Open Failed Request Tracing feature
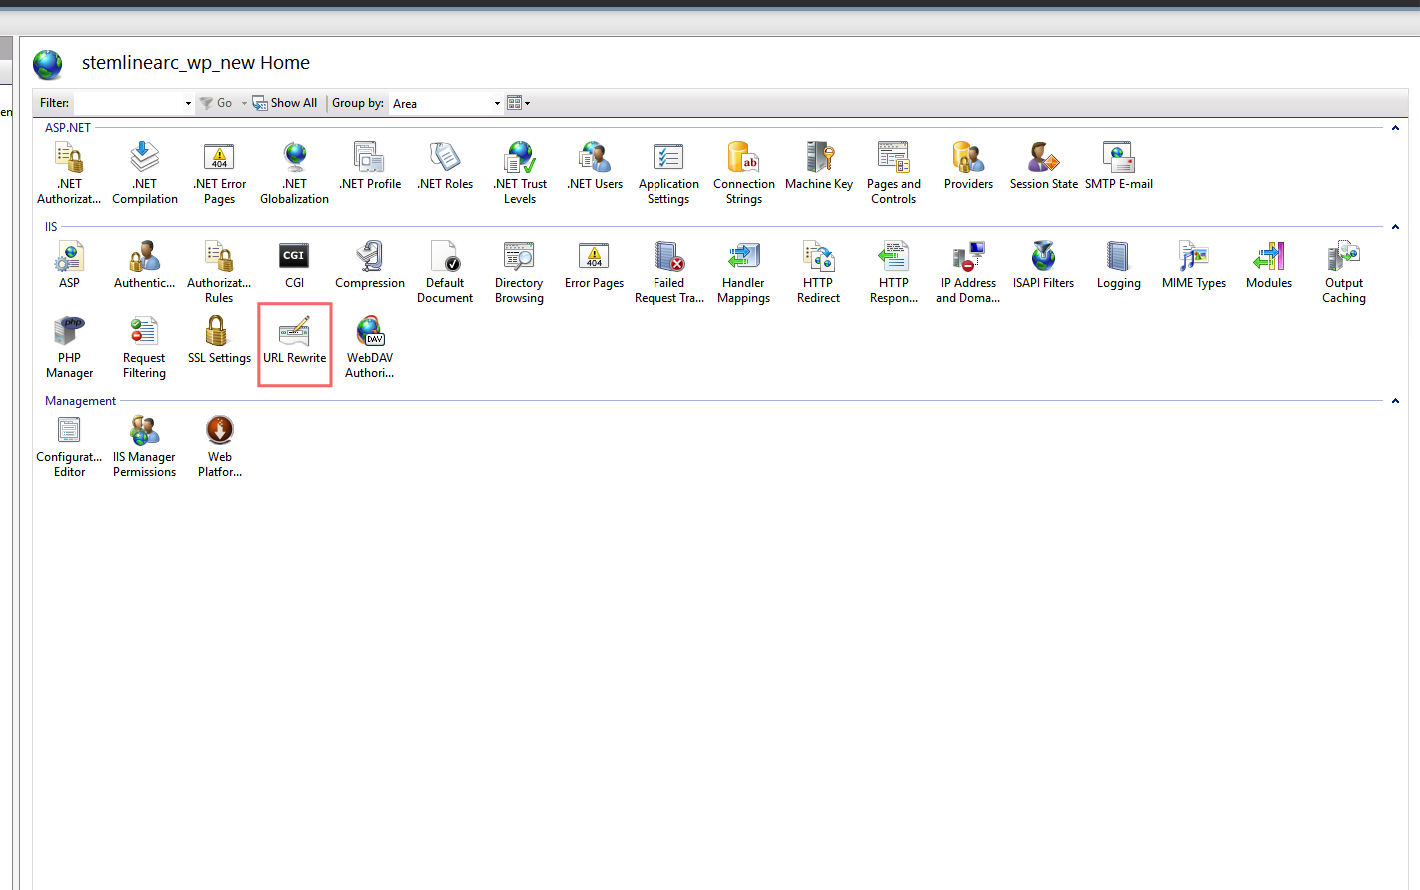Viewport: 1420px width, 890px height. tap(669, 272)
